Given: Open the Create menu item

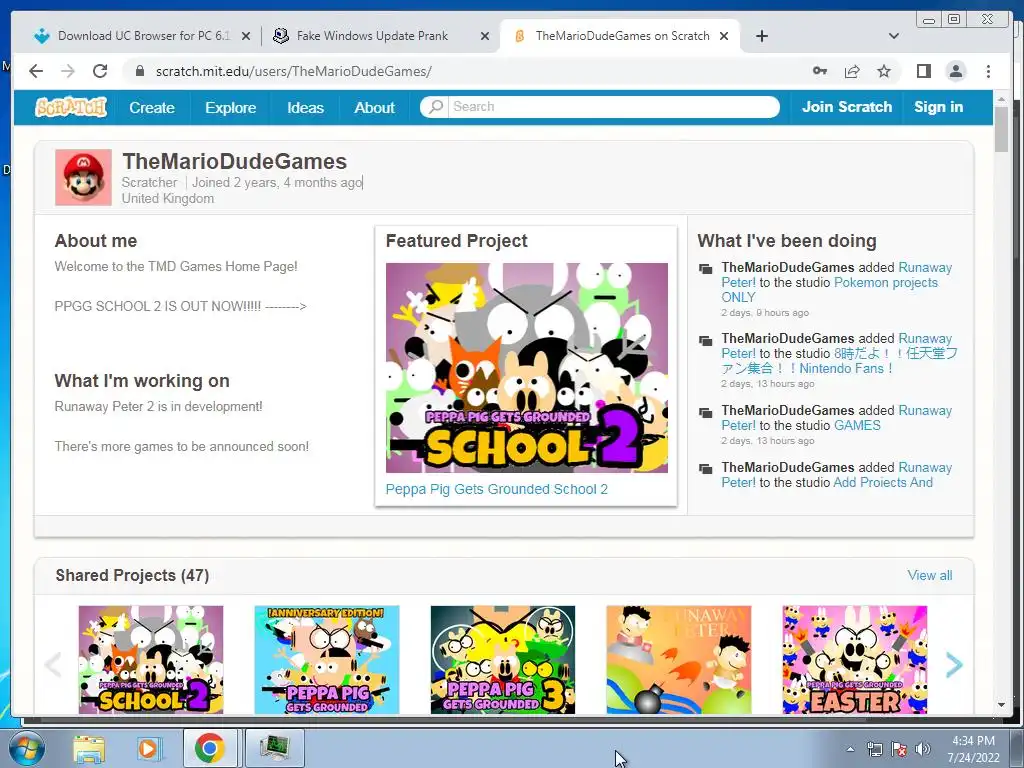Looking at the screenshot, I should point(152,107).
